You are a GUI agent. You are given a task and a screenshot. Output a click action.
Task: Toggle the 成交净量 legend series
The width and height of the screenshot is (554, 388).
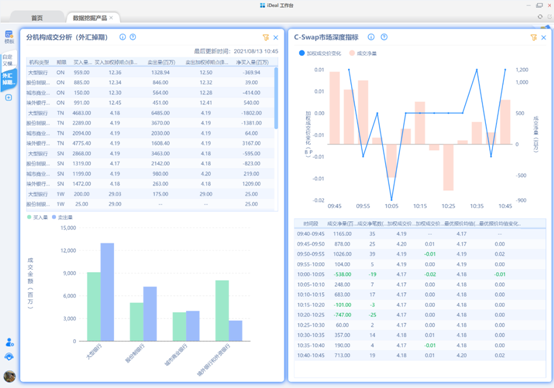click(363, 53)
